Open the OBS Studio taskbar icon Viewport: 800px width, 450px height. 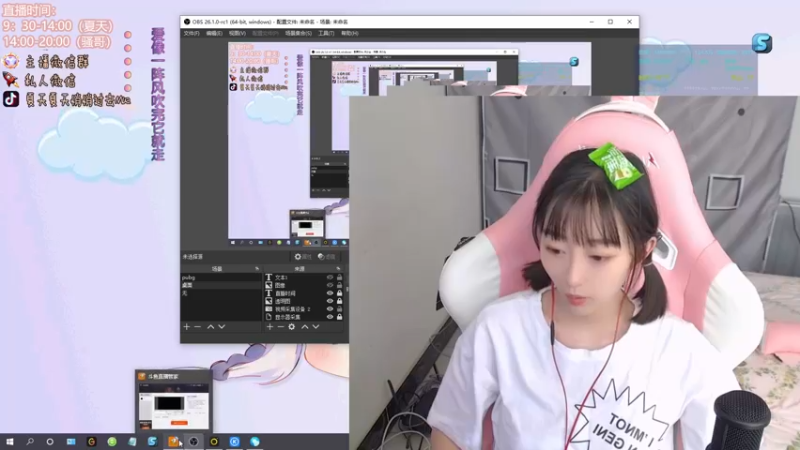tap(193, 442)
